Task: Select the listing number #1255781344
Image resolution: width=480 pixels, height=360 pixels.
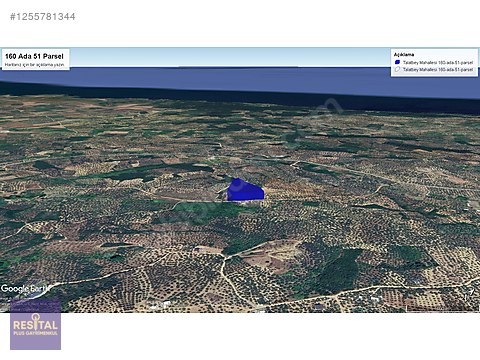Action: coord(43,17)
